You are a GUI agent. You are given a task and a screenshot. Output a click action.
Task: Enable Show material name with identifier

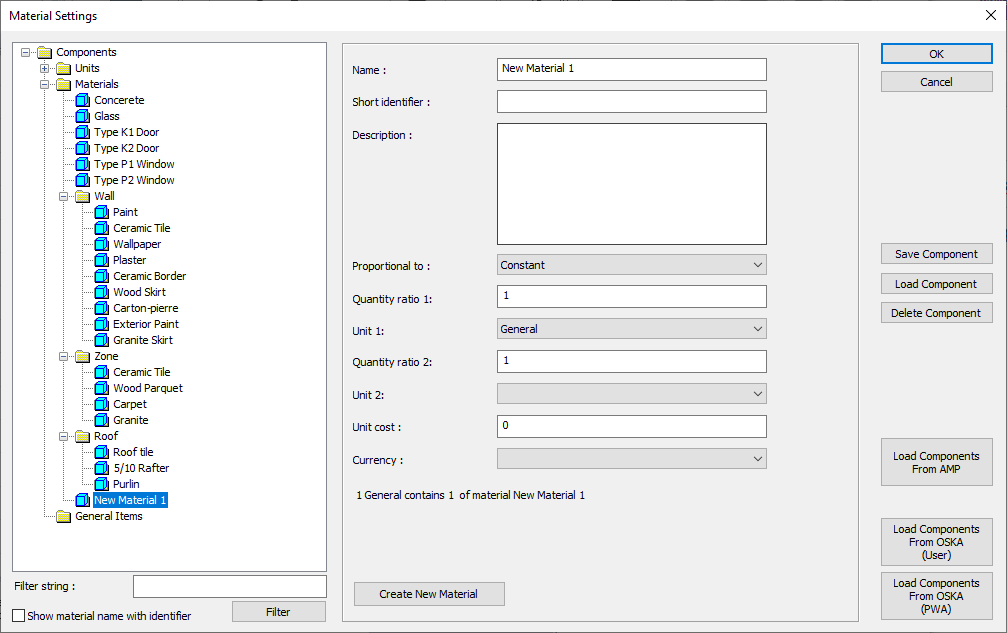[19, 616]
